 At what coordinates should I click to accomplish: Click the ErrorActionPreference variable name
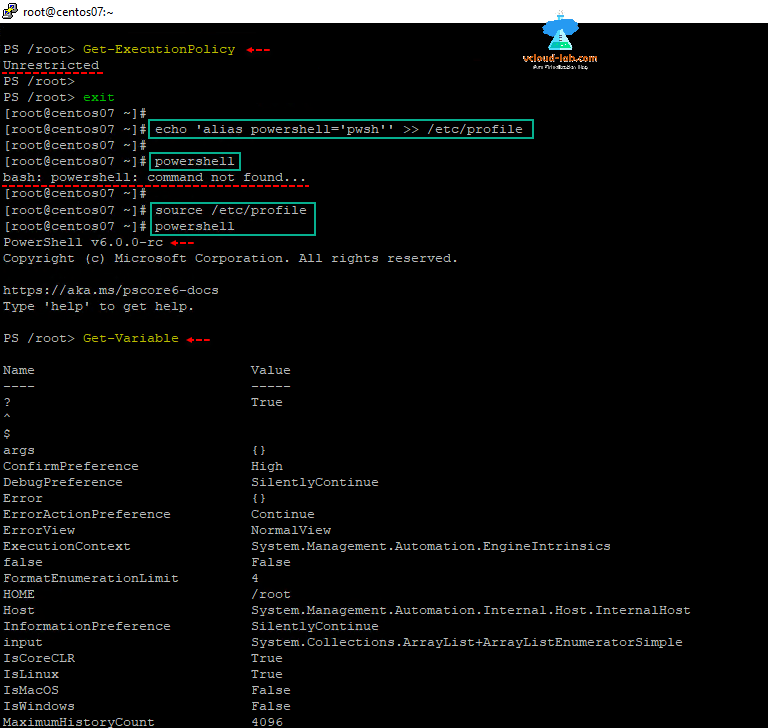87,514
